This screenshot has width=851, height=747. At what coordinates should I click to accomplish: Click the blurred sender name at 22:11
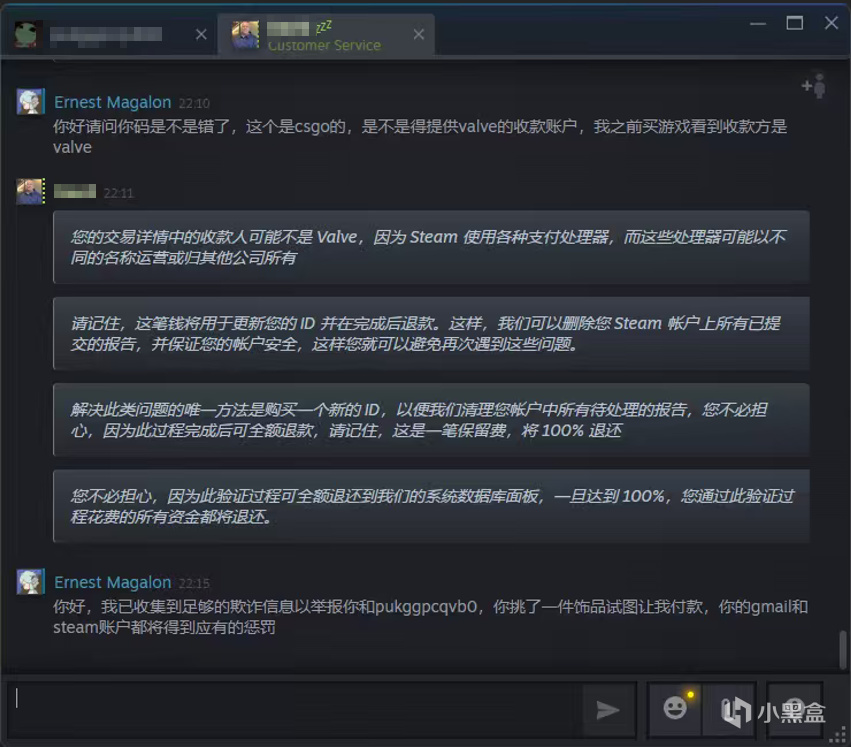(75, 192)
